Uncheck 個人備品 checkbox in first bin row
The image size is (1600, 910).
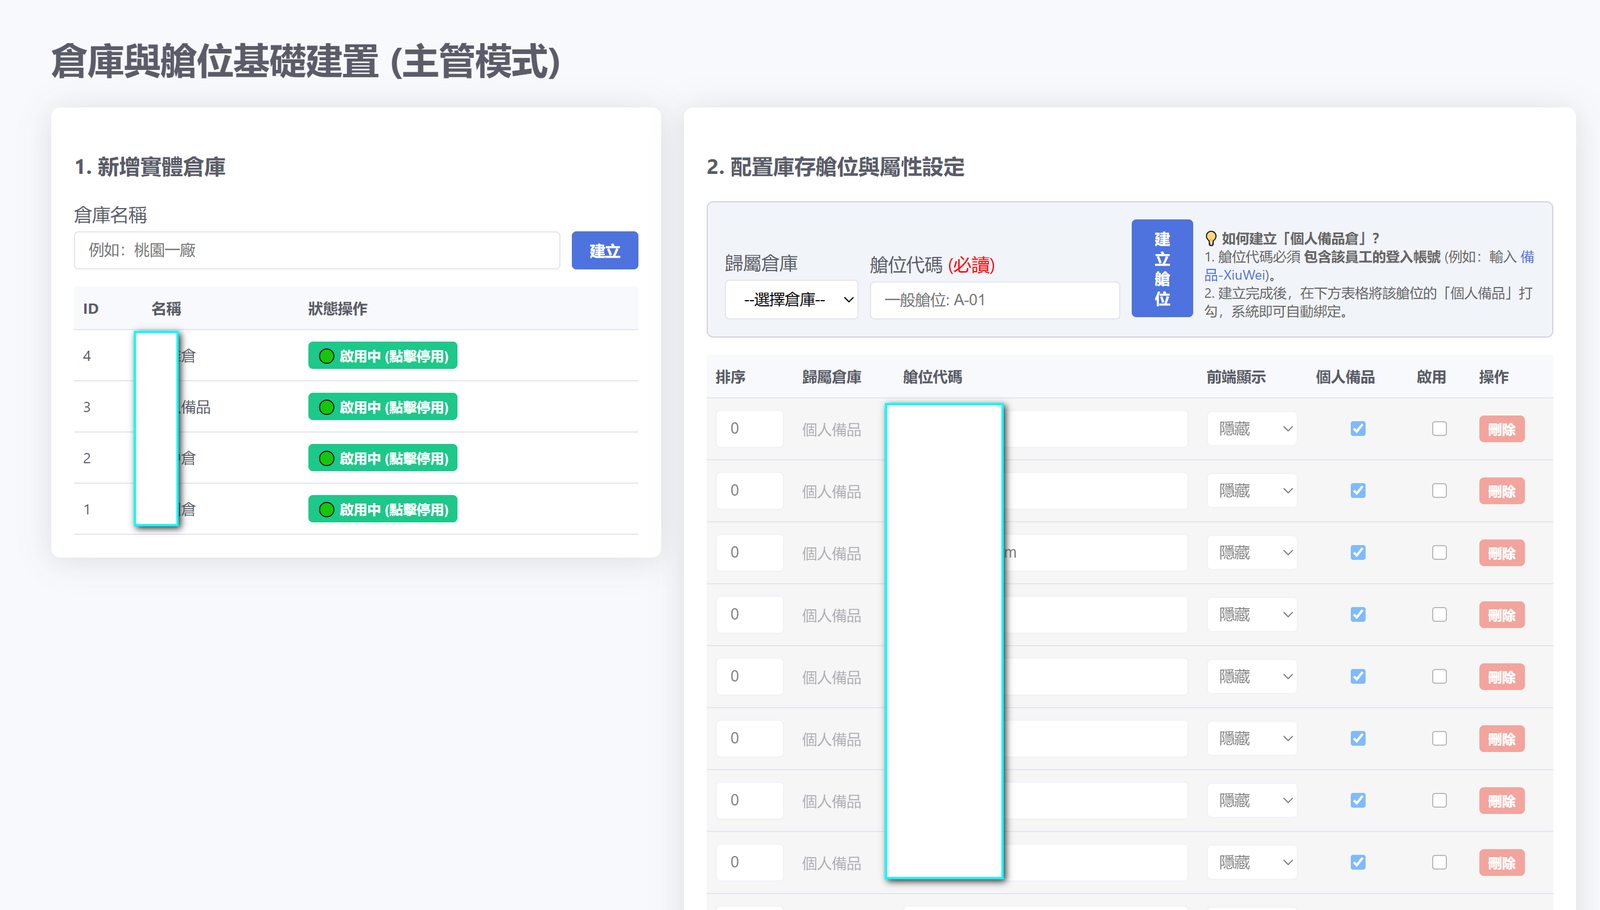tap(1358, 429)
